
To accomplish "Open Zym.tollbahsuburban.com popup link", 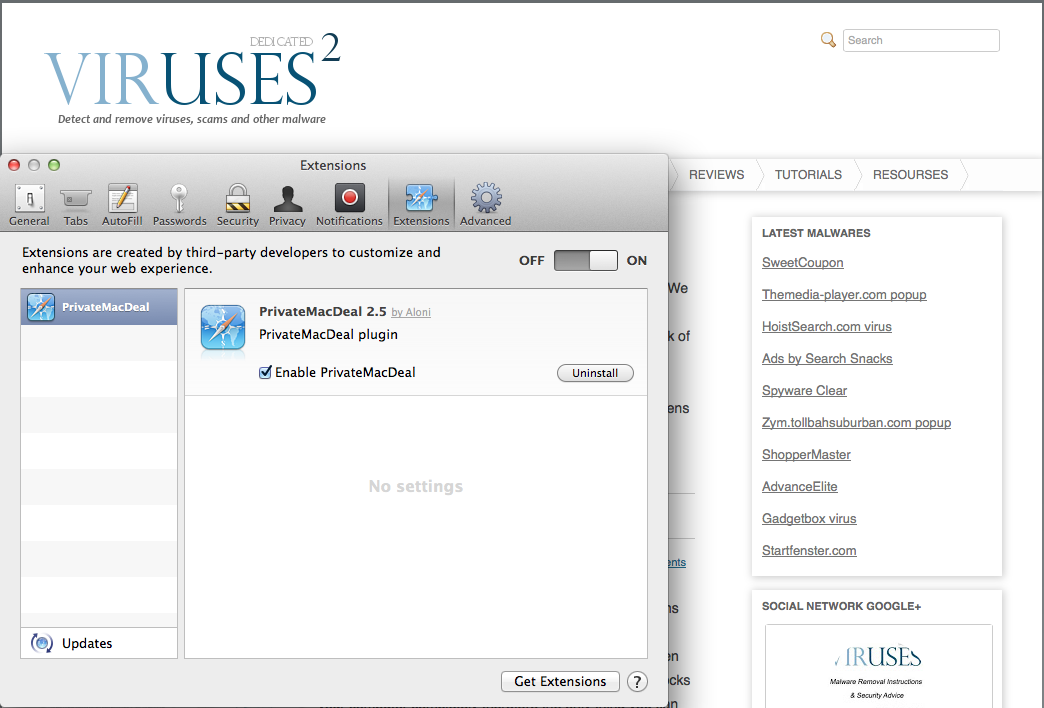I will (x=856, y=422).
